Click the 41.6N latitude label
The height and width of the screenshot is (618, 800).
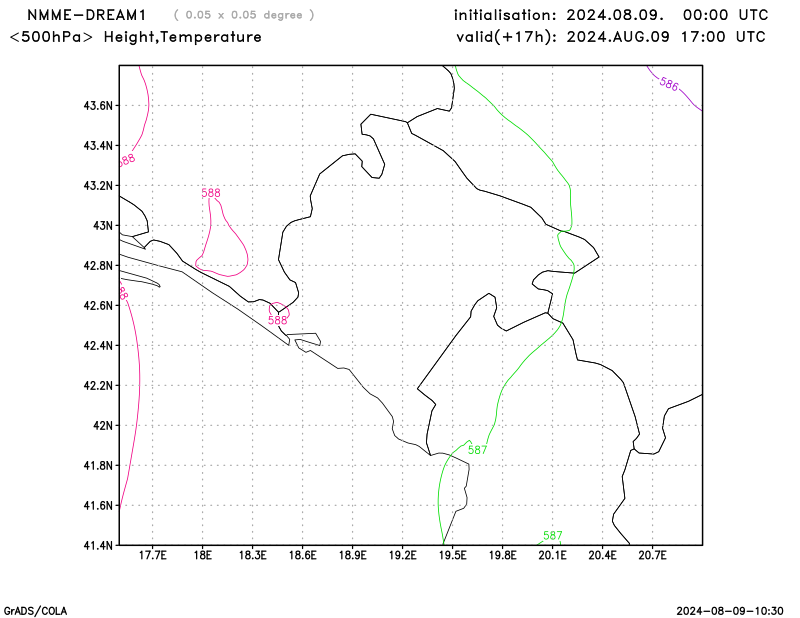click(x=98, y=505)
